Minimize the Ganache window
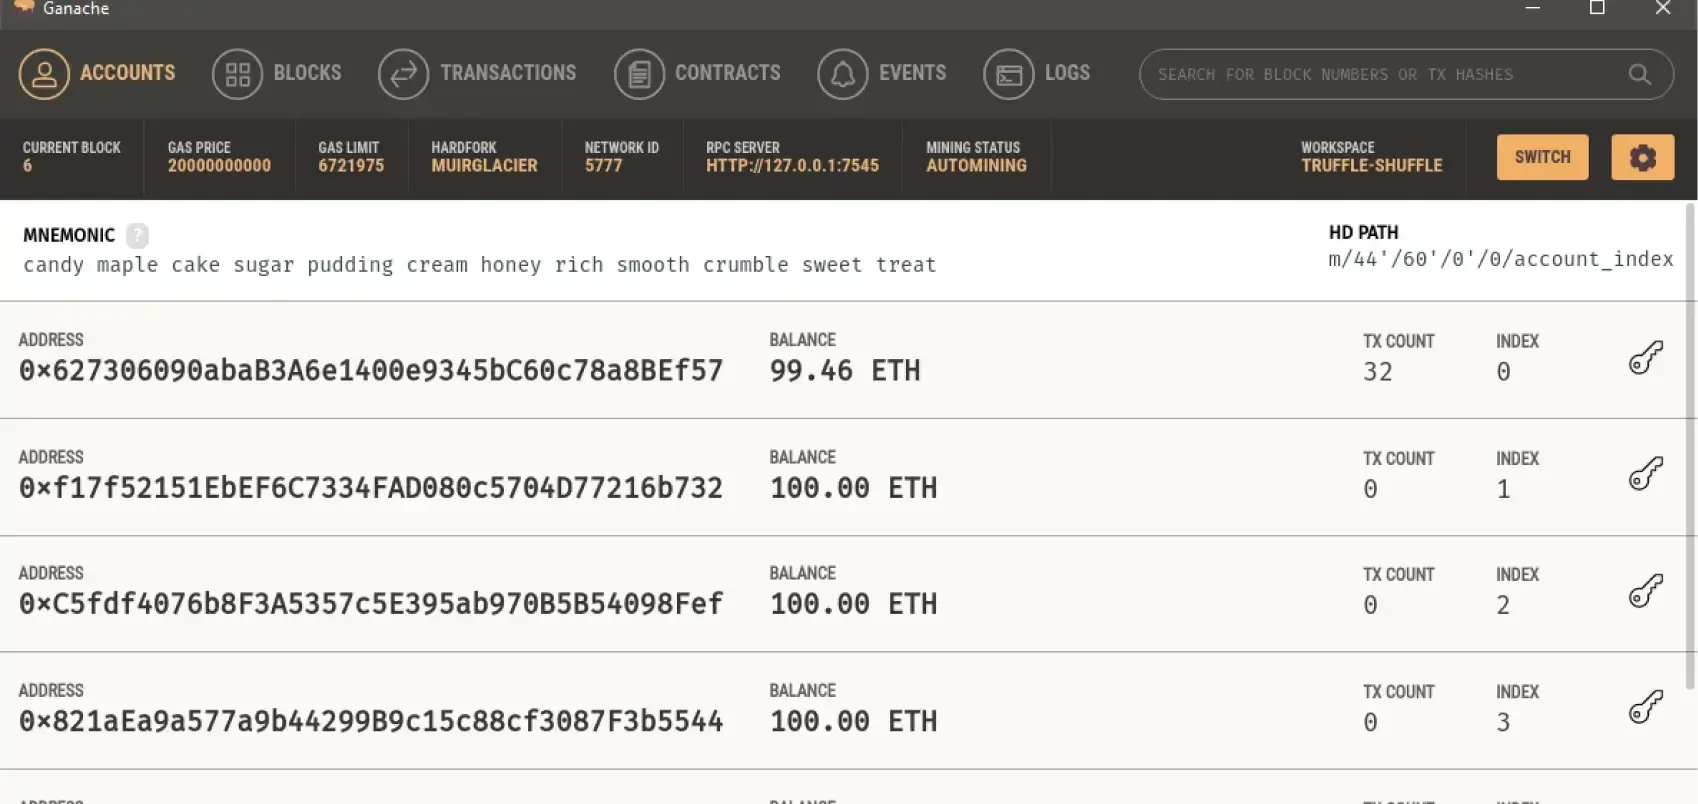 pos(1532,8)
